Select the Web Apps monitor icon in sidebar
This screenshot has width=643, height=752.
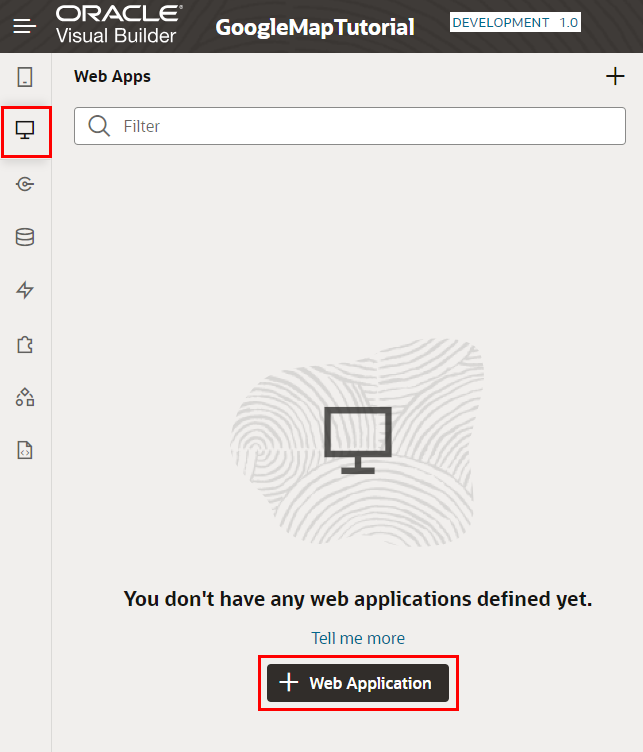tap(25, 131)
